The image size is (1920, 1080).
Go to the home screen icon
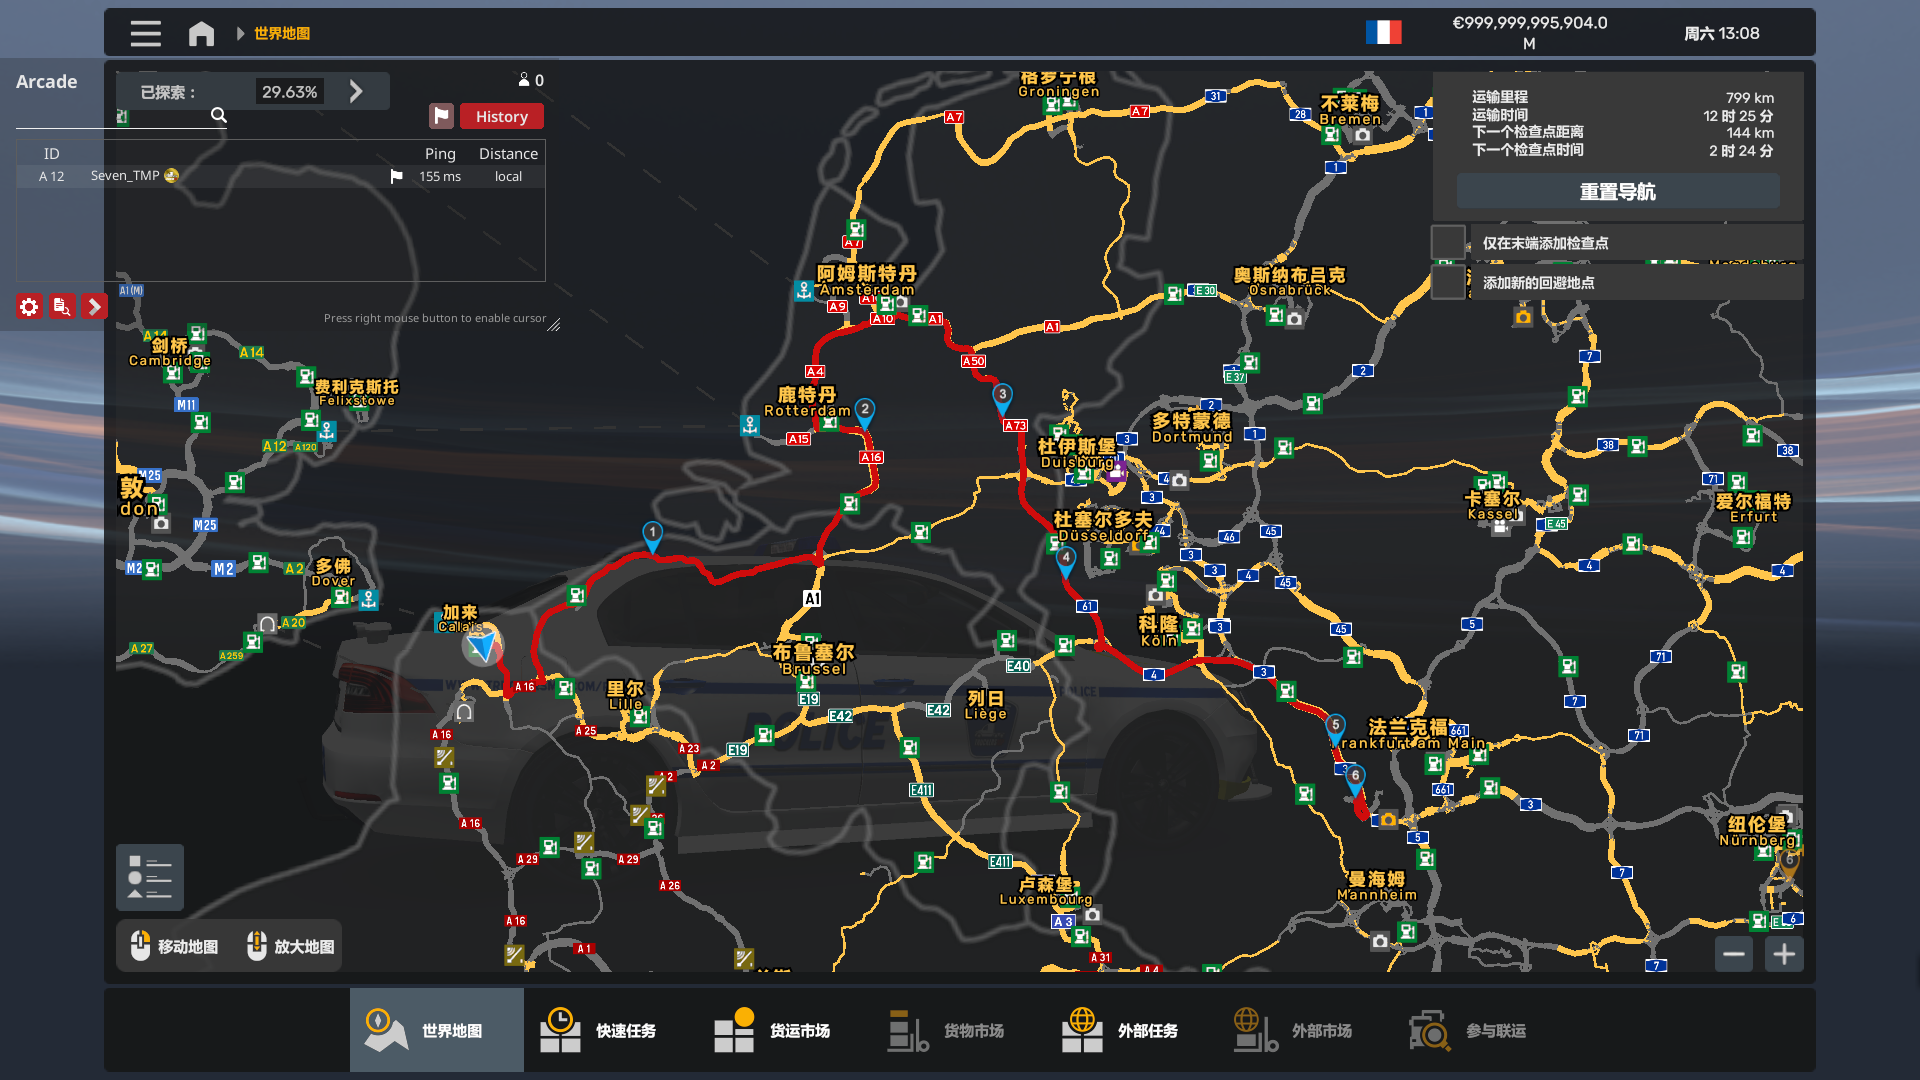click(x=201, y=33)
